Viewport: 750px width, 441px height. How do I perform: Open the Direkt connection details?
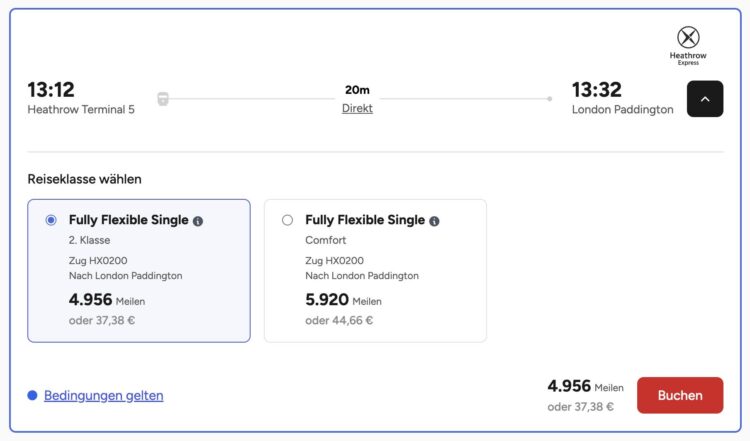click(x=357, y=109)
